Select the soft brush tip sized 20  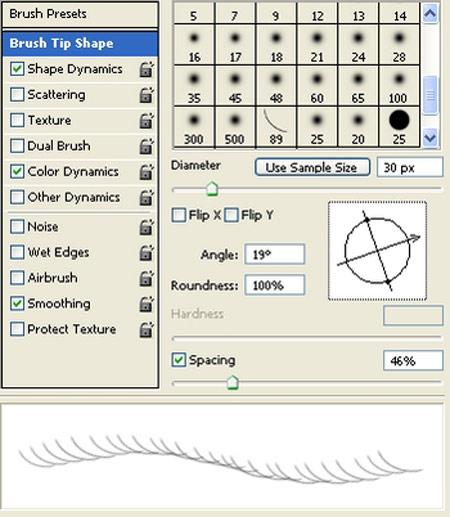pyautogui.click(x=358, y=127)
